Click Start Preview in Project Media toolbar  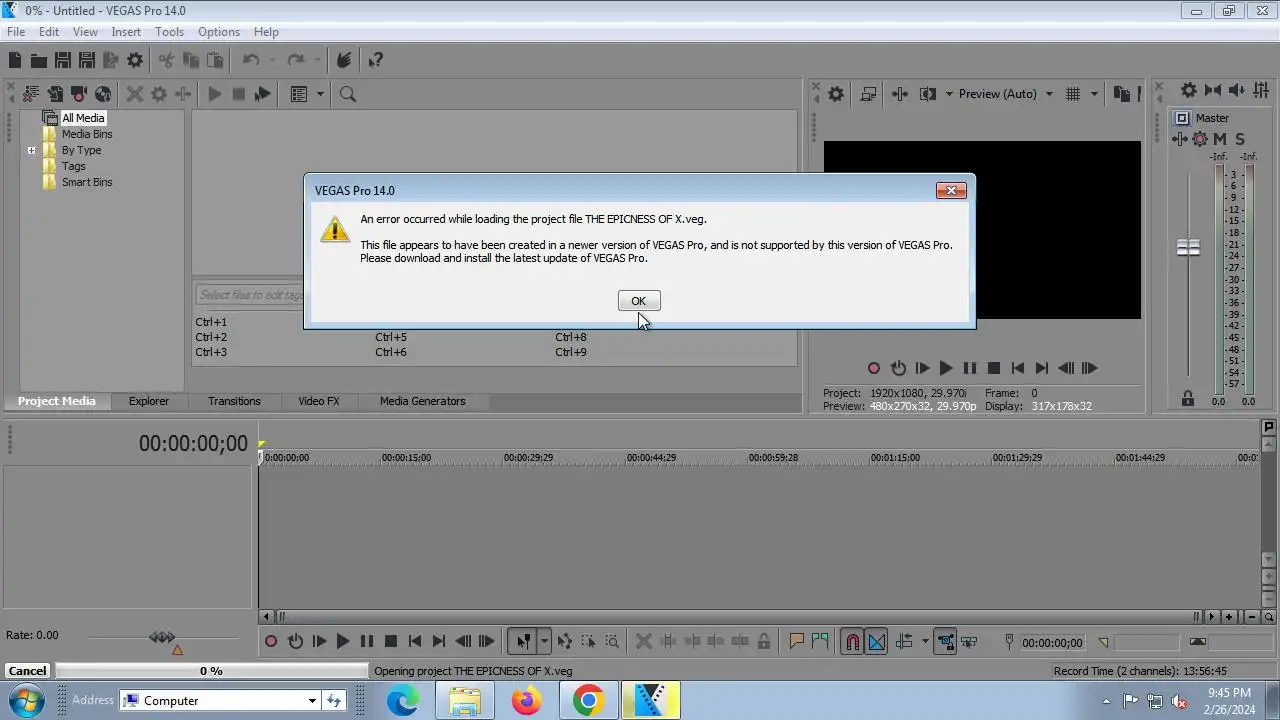tap(214, 94)
